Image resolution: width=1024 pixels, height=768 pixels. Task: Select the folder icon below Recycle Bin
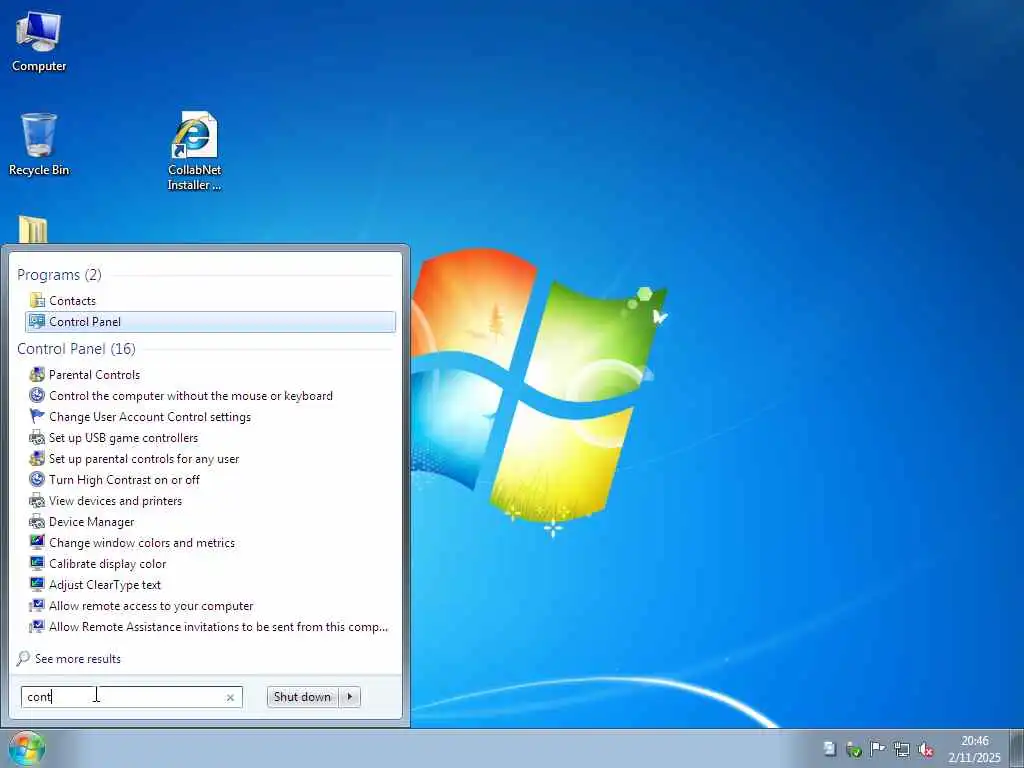(33, 229)
